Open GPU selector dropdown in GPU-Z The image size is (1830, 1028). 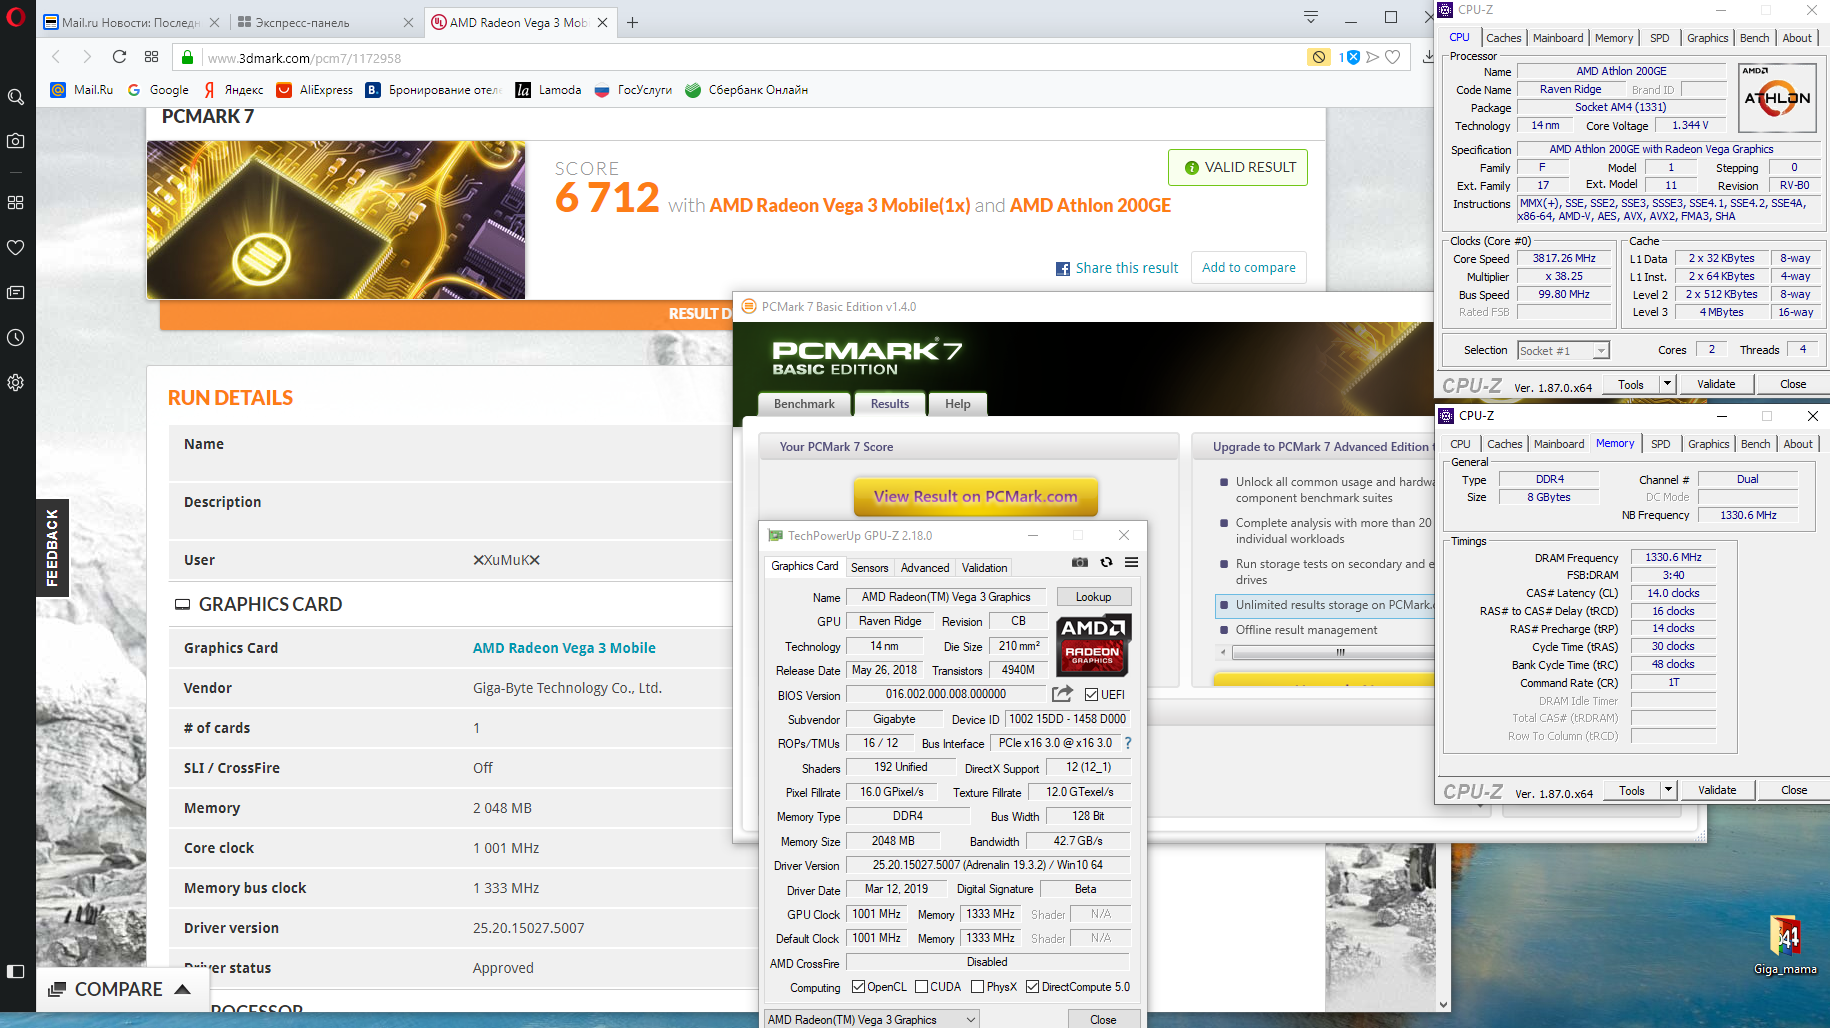click(x=872, y=1019)
